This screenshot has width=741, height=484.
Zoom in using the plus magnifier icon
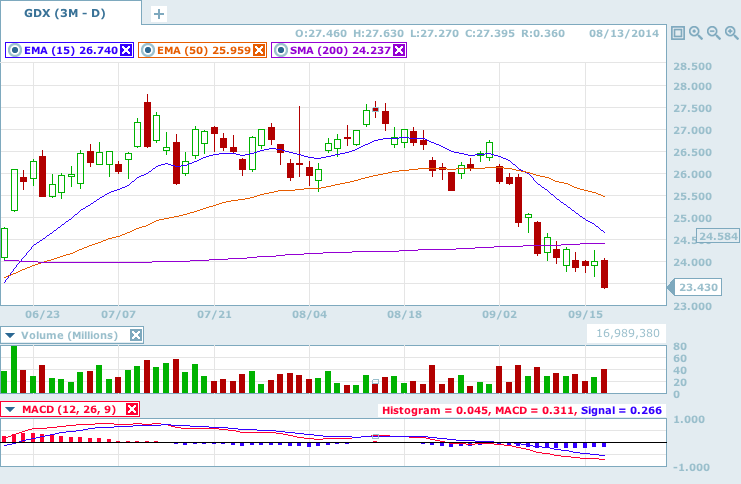pyautogui.click(x=732, y=33)
